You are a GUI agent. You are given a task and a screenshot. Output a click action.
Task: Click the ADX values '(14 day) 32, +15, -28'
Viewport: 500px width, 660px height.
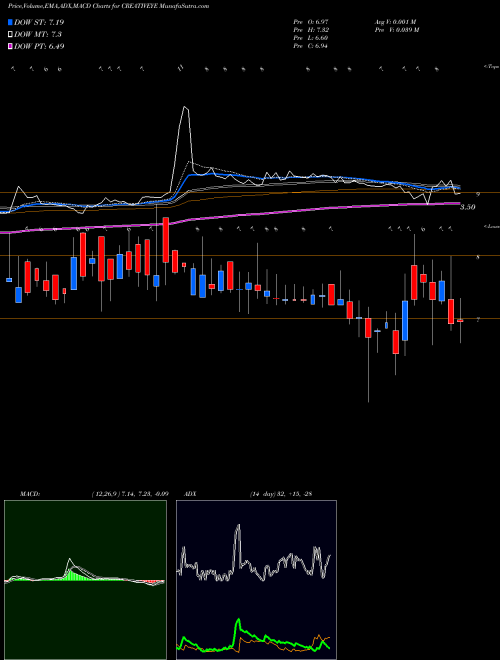point(280,493)
